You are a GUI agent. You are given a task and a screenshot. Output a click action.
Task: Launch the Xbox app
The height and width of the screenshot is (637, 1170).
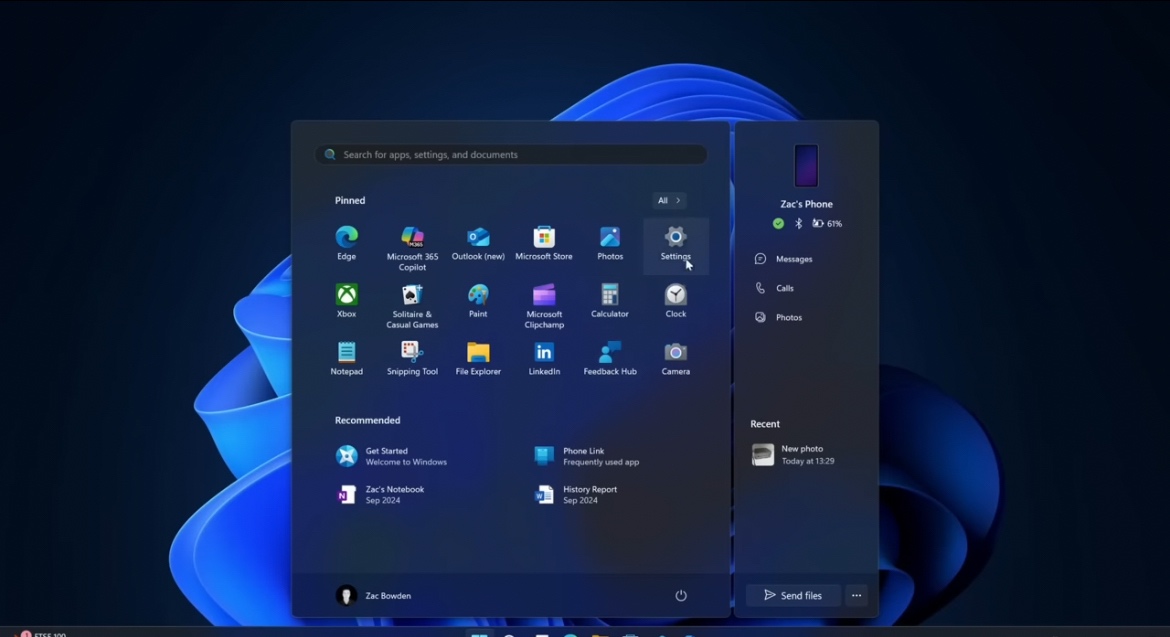[346, 301]
